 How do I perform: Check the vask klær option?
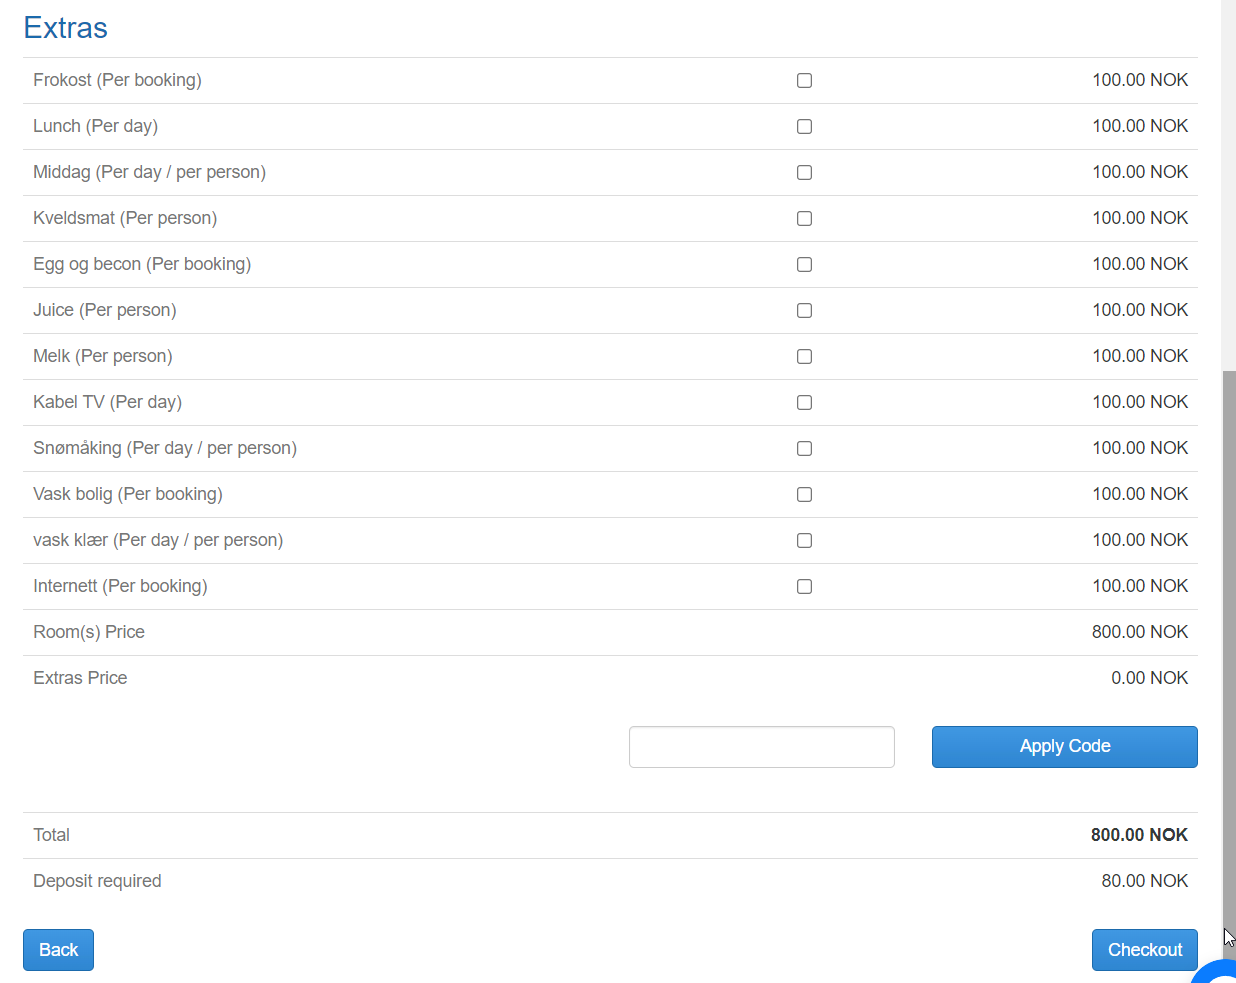(x=804, y=541)
